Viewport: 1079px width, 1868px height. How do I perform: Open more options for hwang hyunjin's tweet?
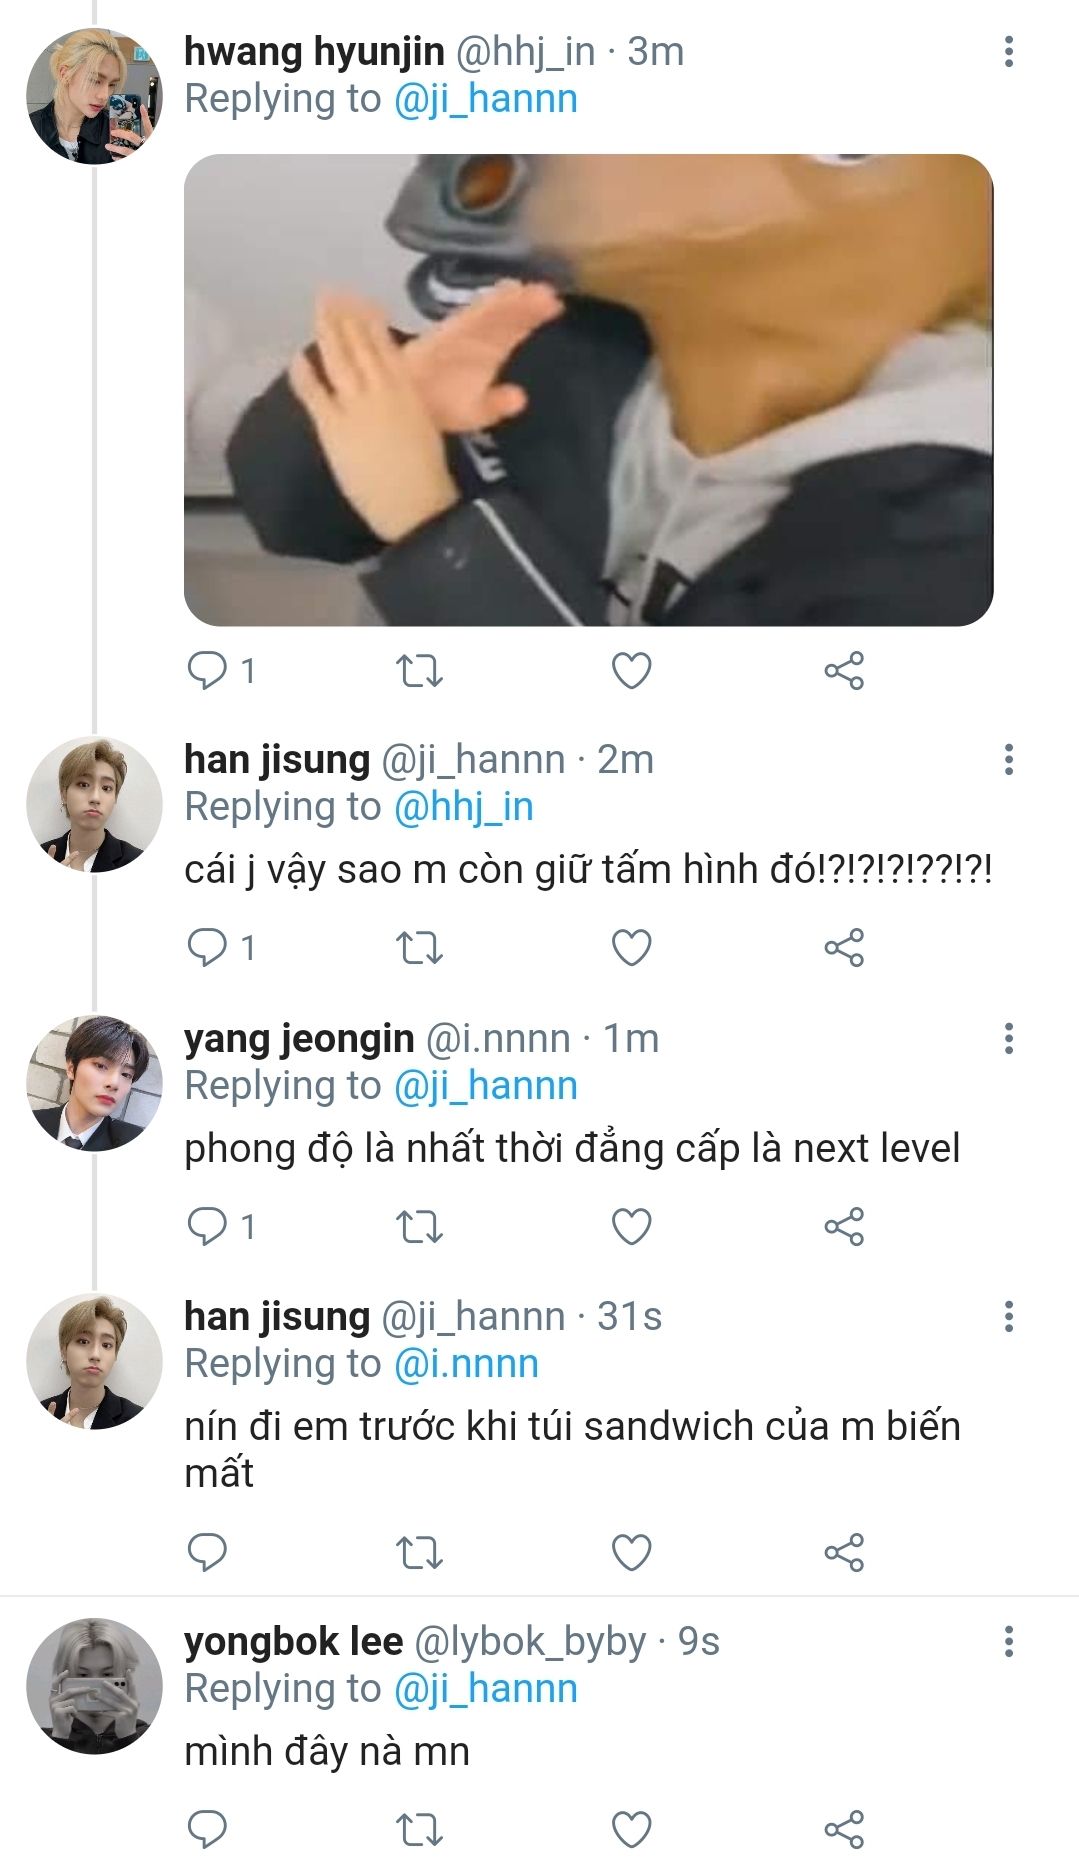[x=1009, y=52]
